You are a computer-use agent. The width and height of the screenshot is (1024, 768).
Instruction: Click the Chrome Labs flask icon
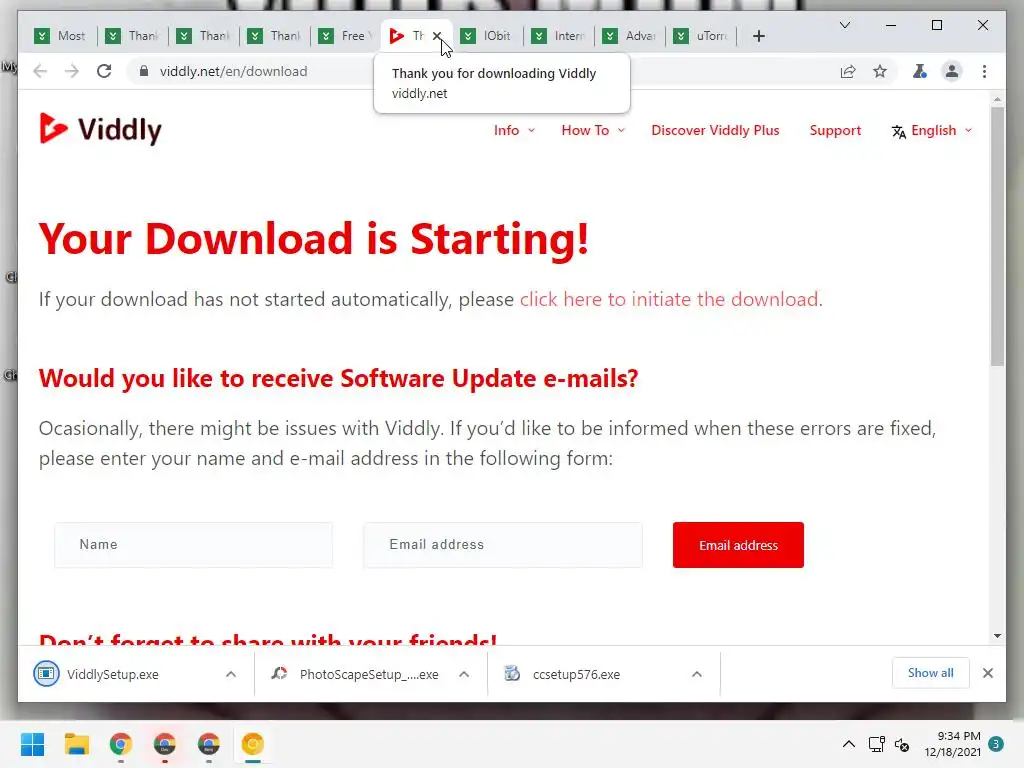tap(920, 71)
